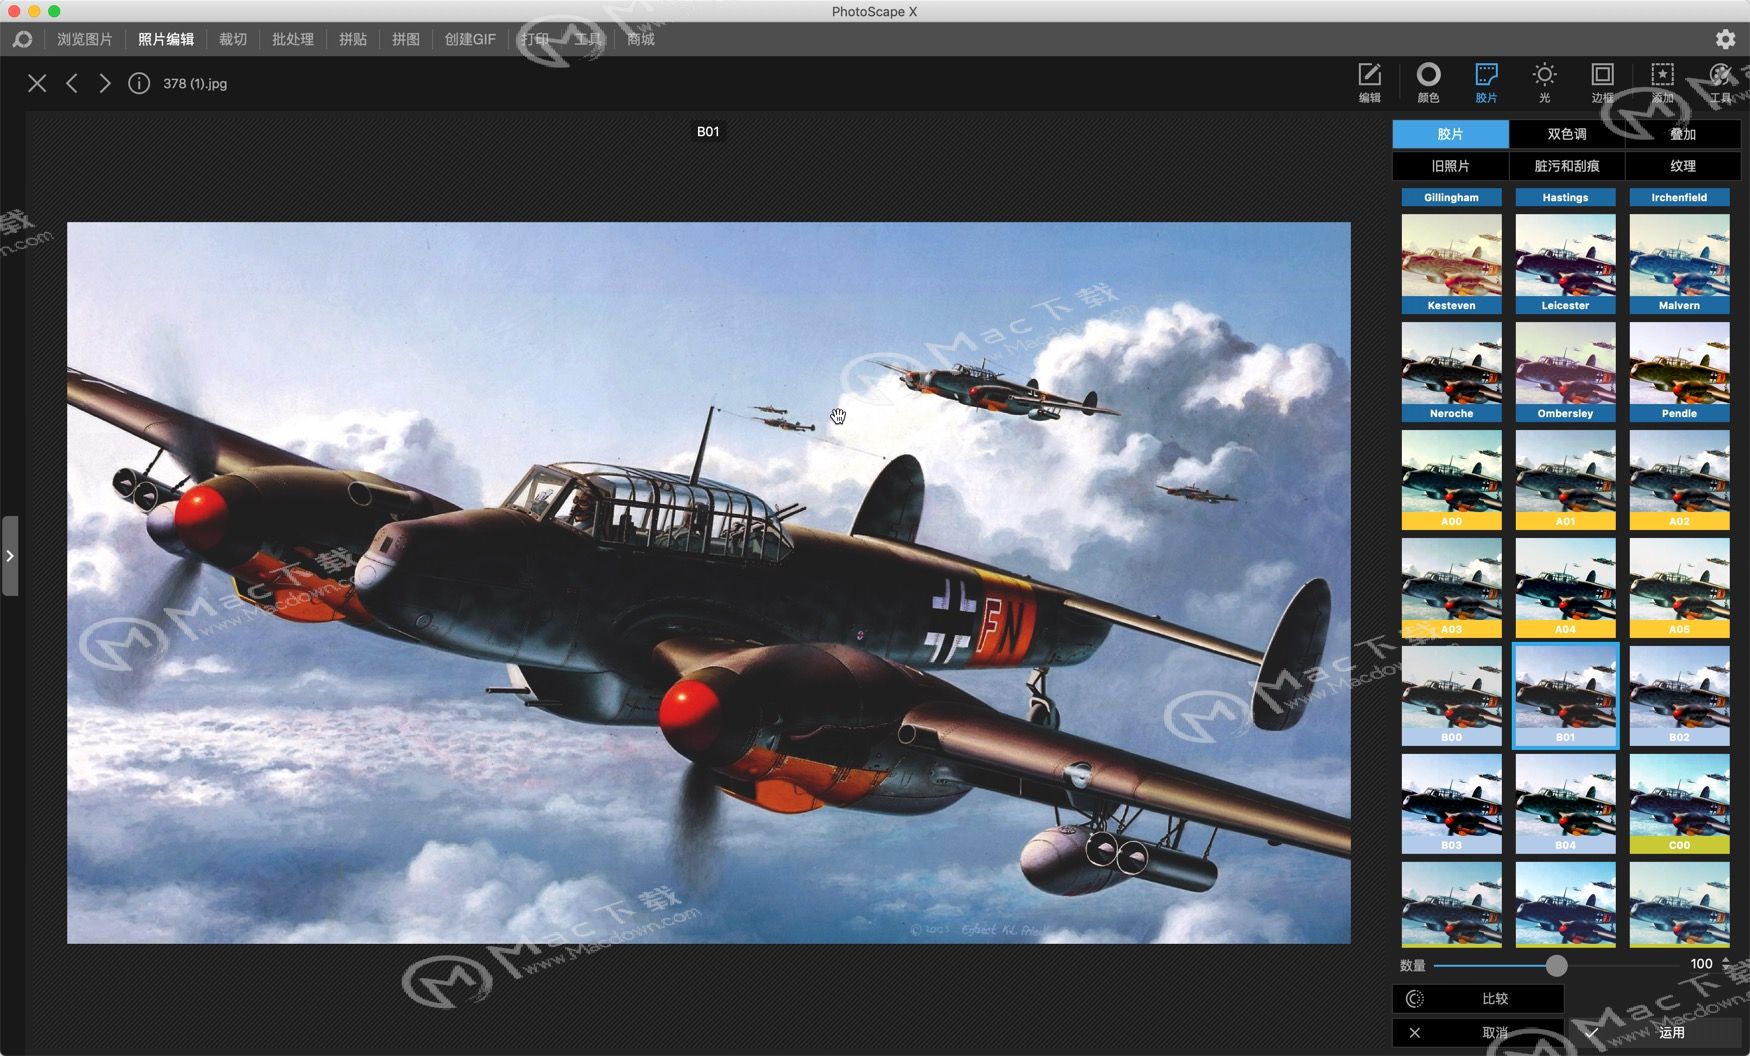
Task: Switch to 批处理 batch tab
Action: coord(293,39)
